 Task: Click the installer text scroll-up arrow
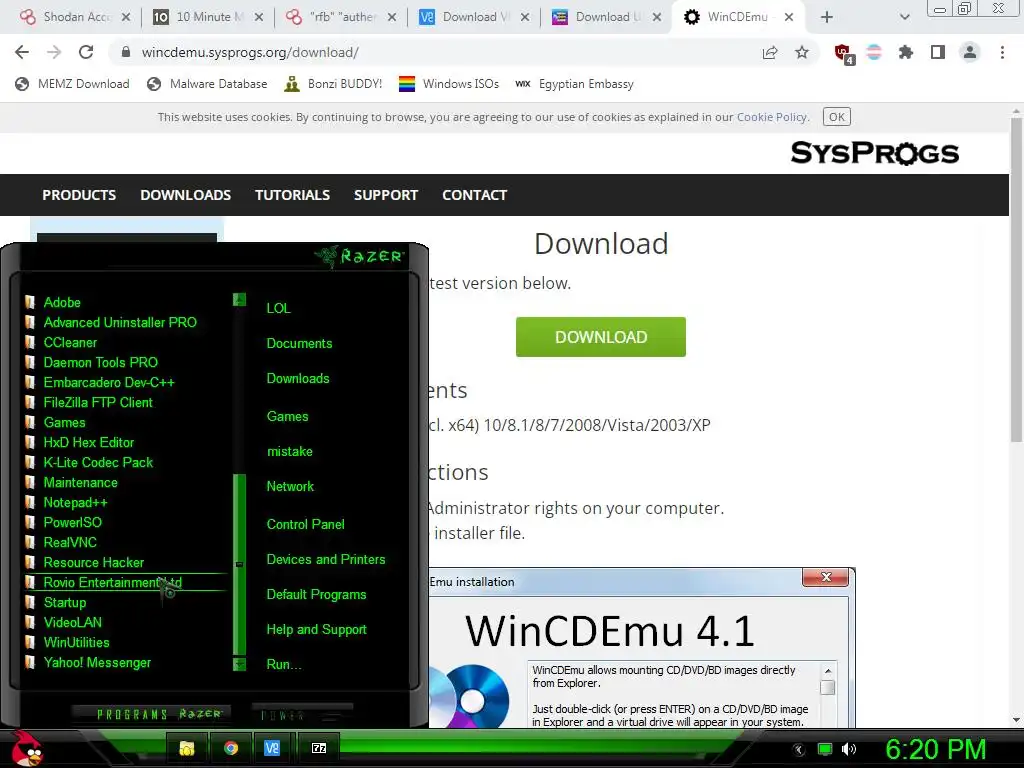tap(827, 671)
